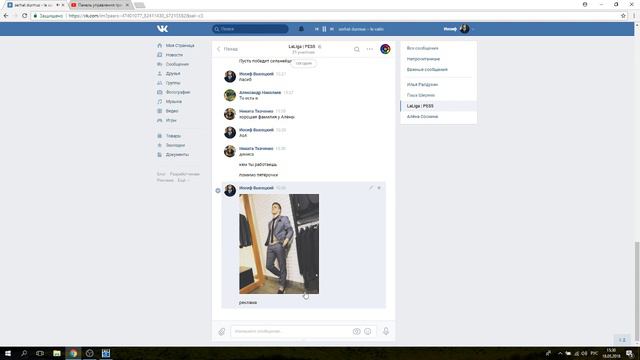
Task: Click the search field in VK header
Action: 250,29
